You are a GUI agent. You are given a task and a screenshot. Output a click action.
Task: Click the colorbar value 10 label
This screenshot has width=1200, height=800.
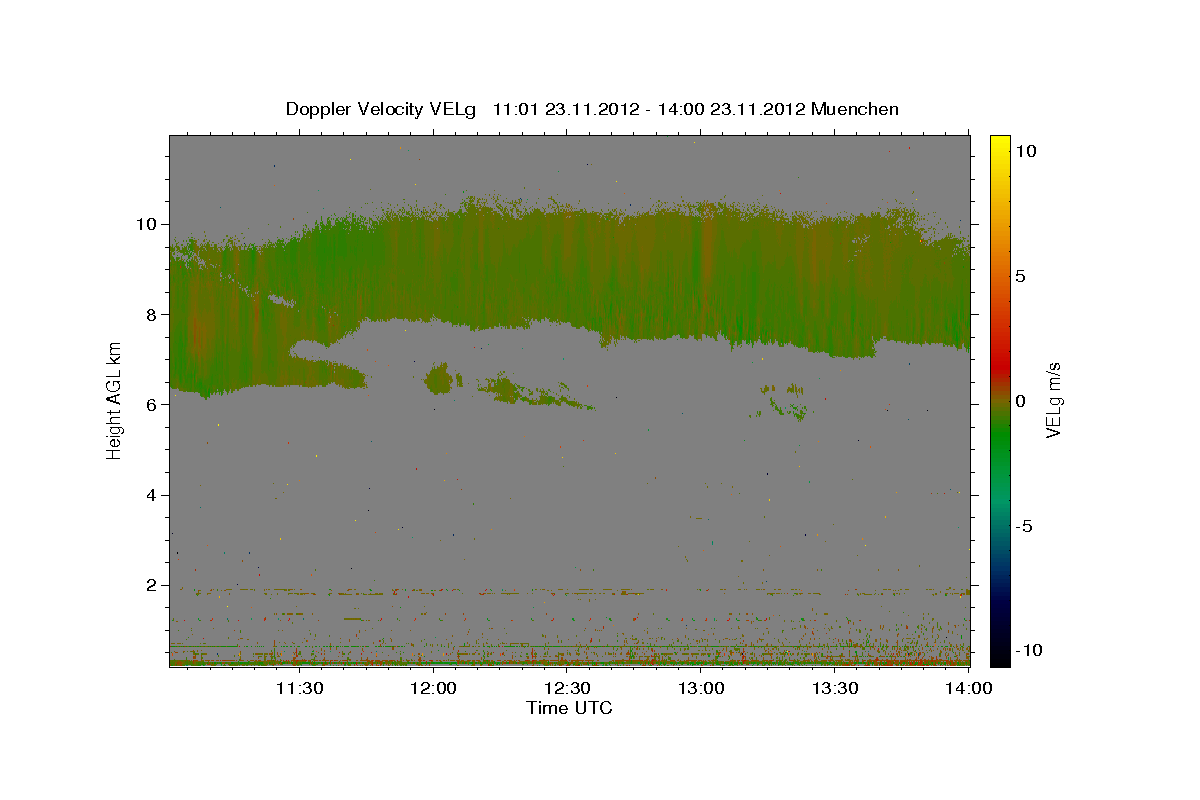(x=1025, y=151)
